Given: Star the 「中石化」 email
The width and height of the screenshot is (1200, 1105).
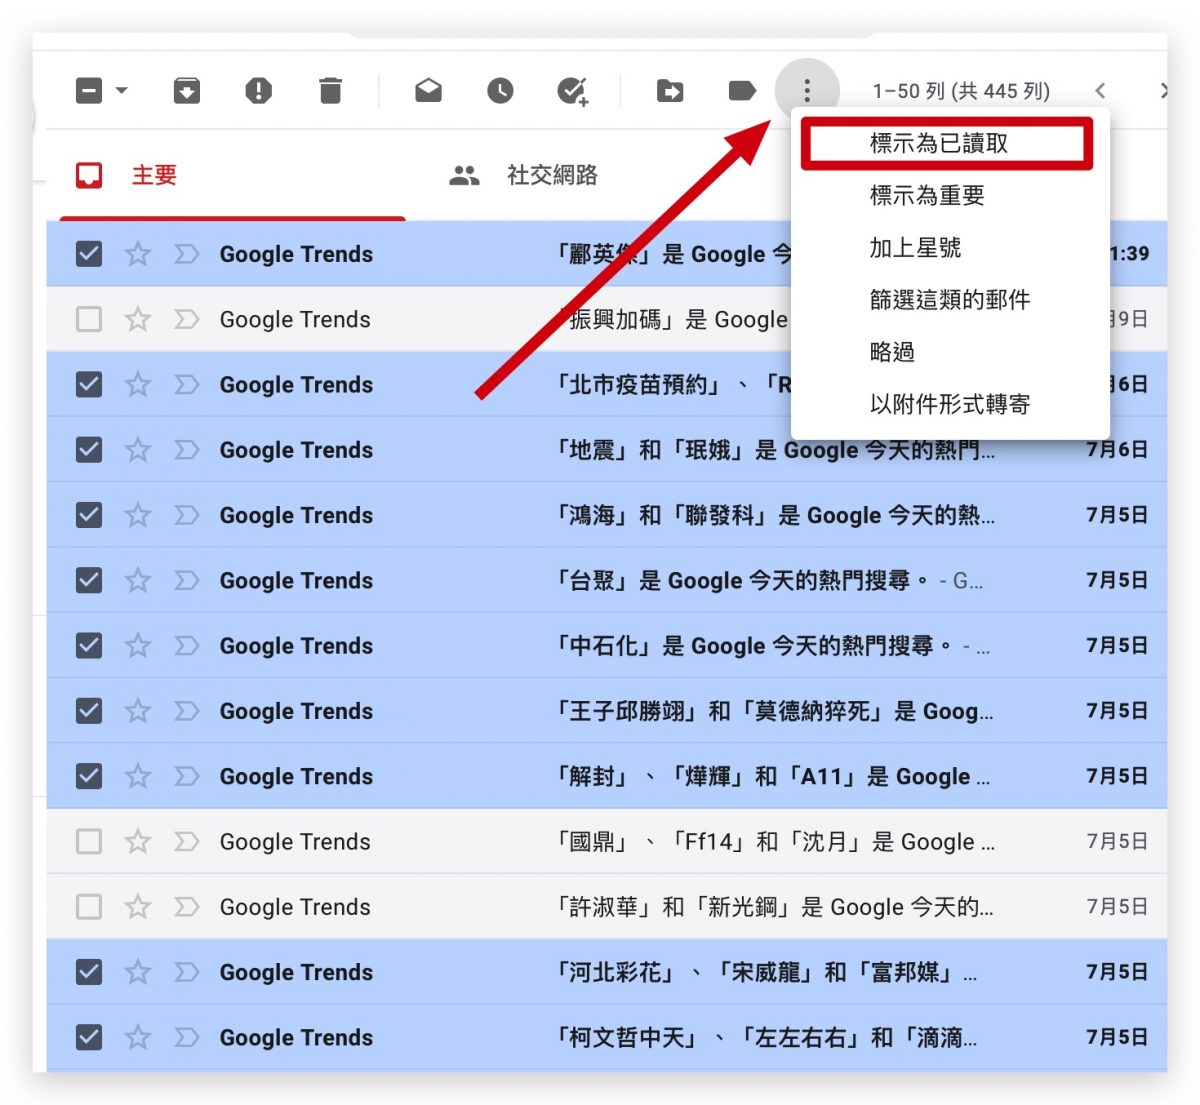Looking at the screenshot, I should click(x=138, y=646).
